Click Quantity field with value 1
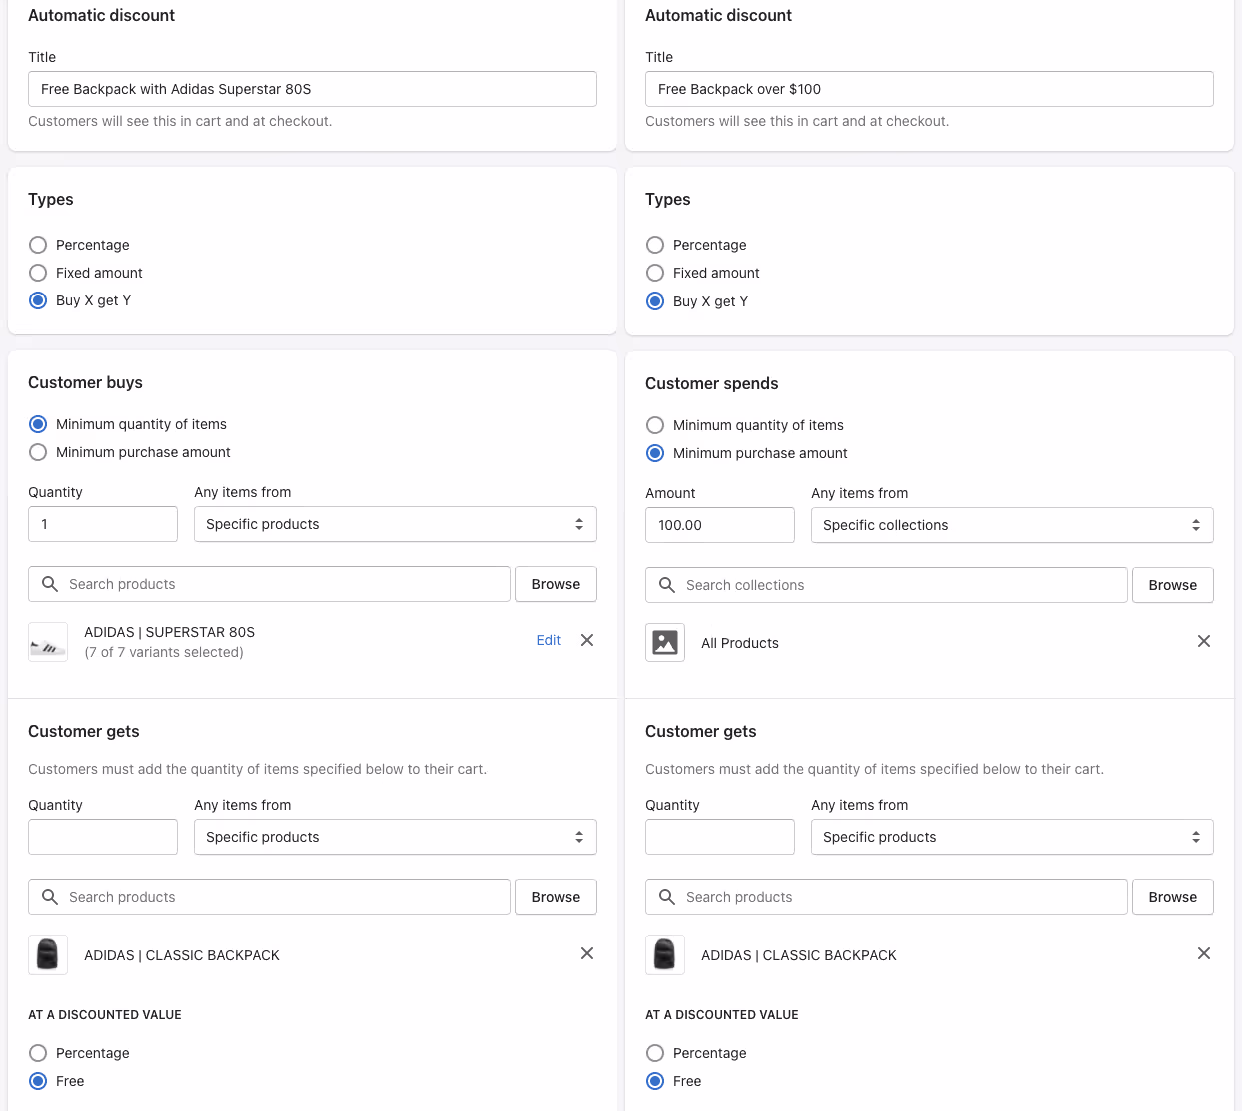The height and width of the screenshot is (1111, 1242). (x=103, y=524)
